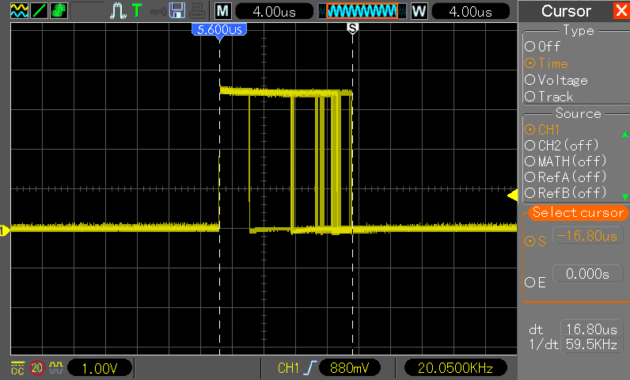
Task: Click the yellow-blue waveform icon at top left
Action: tap(19, 10)
